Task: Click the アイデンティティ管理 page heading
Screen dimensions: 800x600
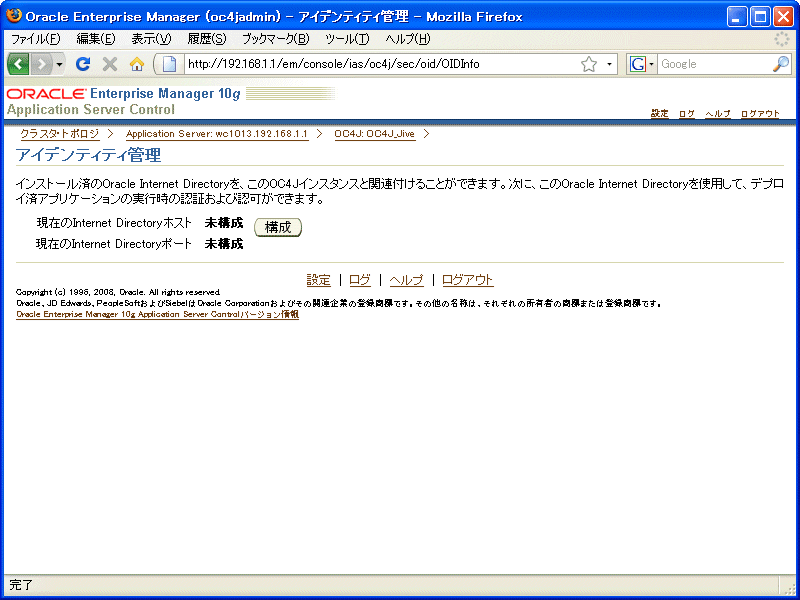Action: 88,155
